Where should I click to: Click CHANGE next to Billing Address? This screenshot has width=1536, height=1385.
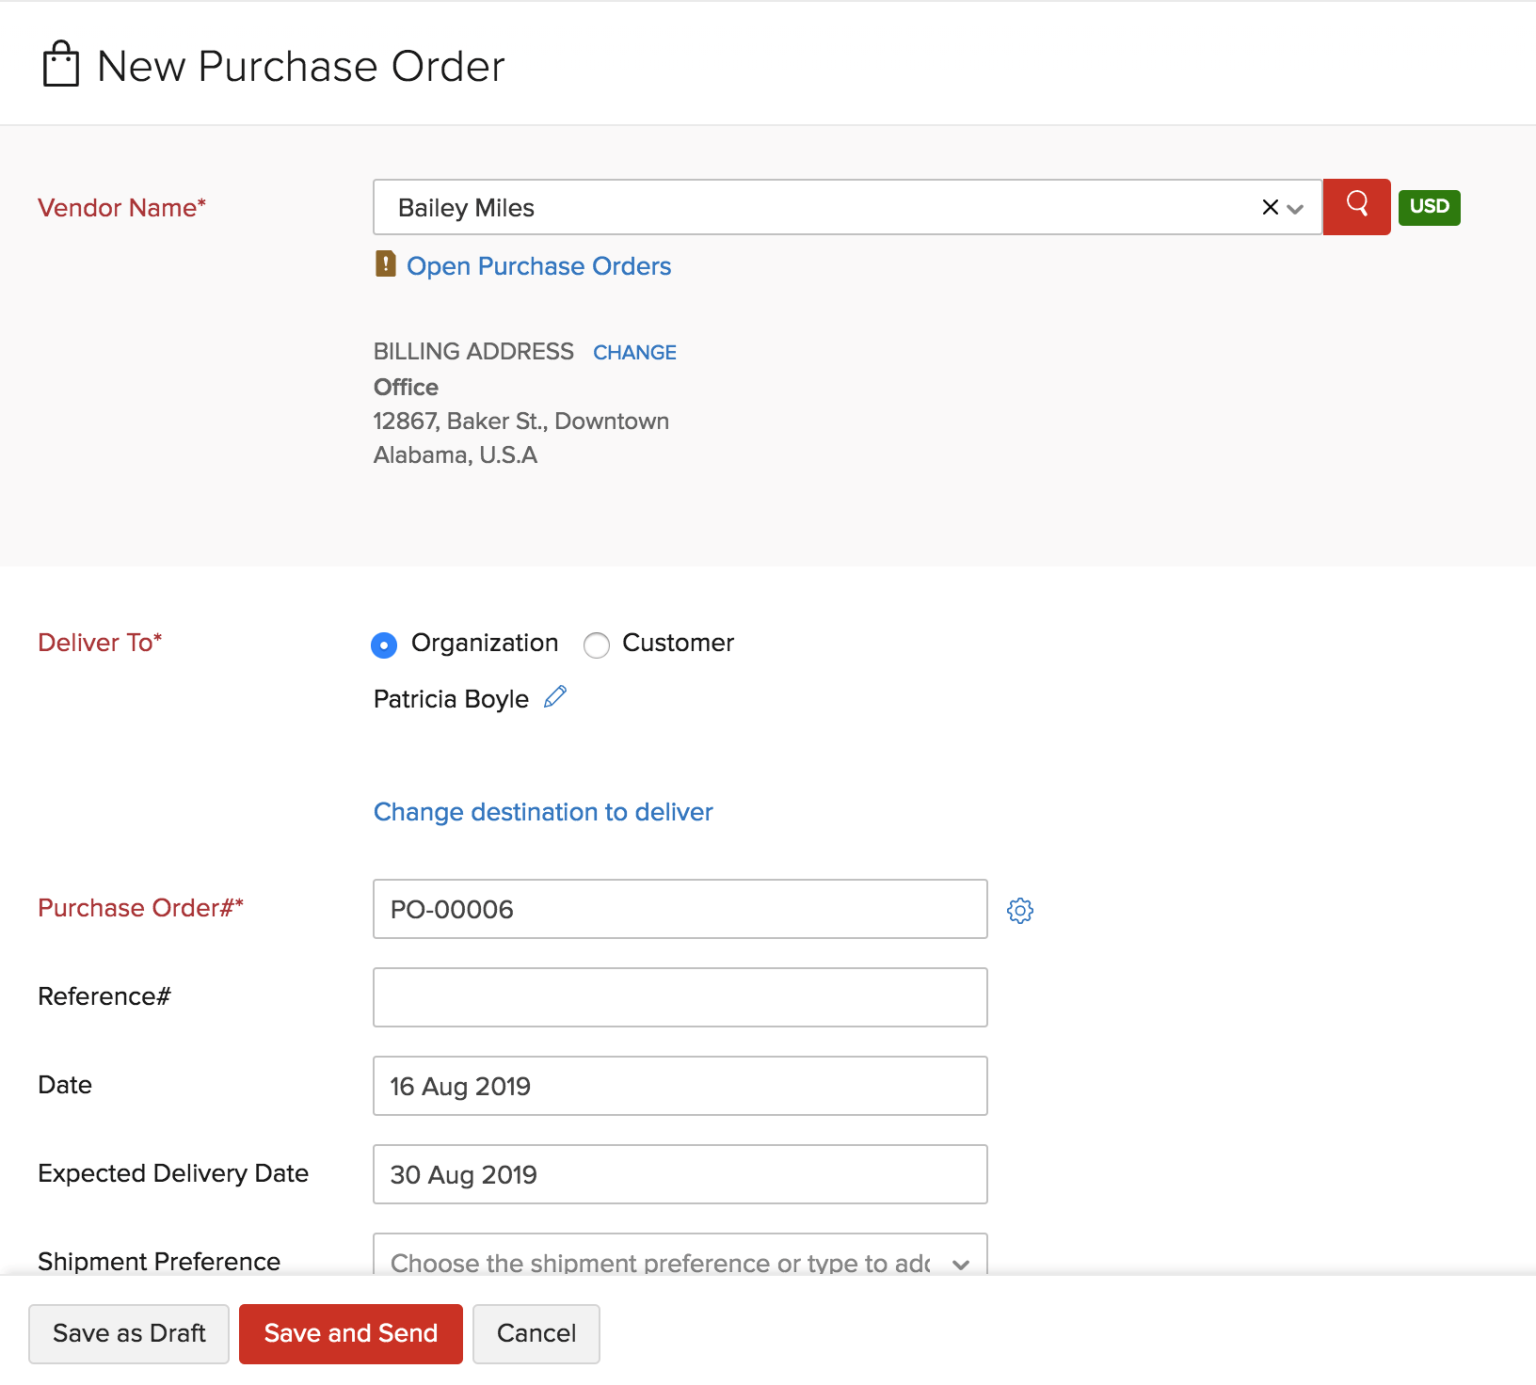634,352
